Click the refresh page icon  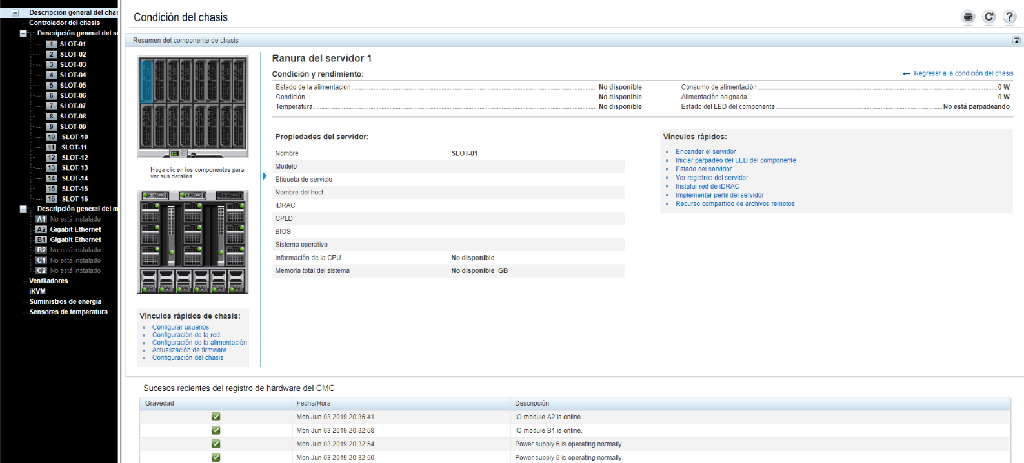coord(989,16)
